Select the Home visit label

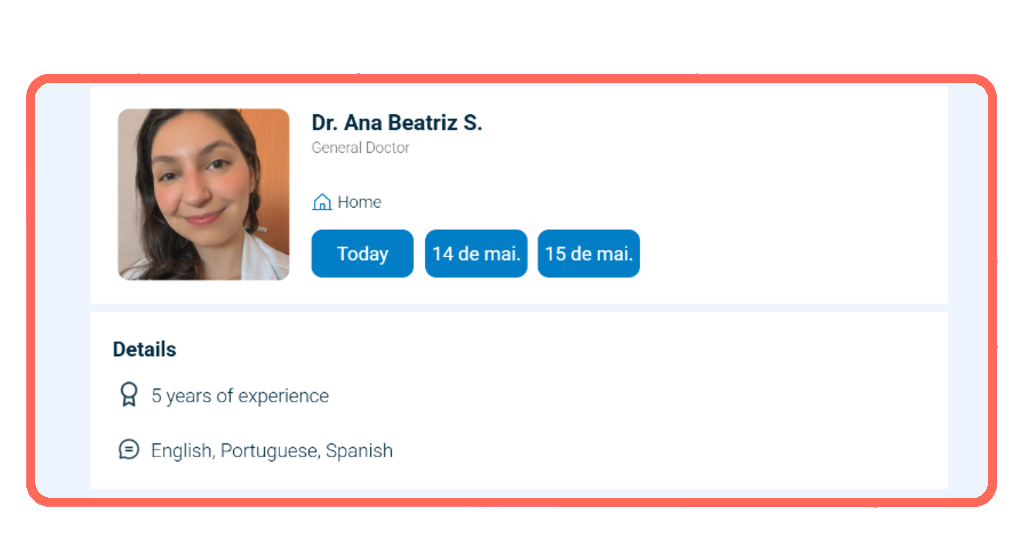359,202
